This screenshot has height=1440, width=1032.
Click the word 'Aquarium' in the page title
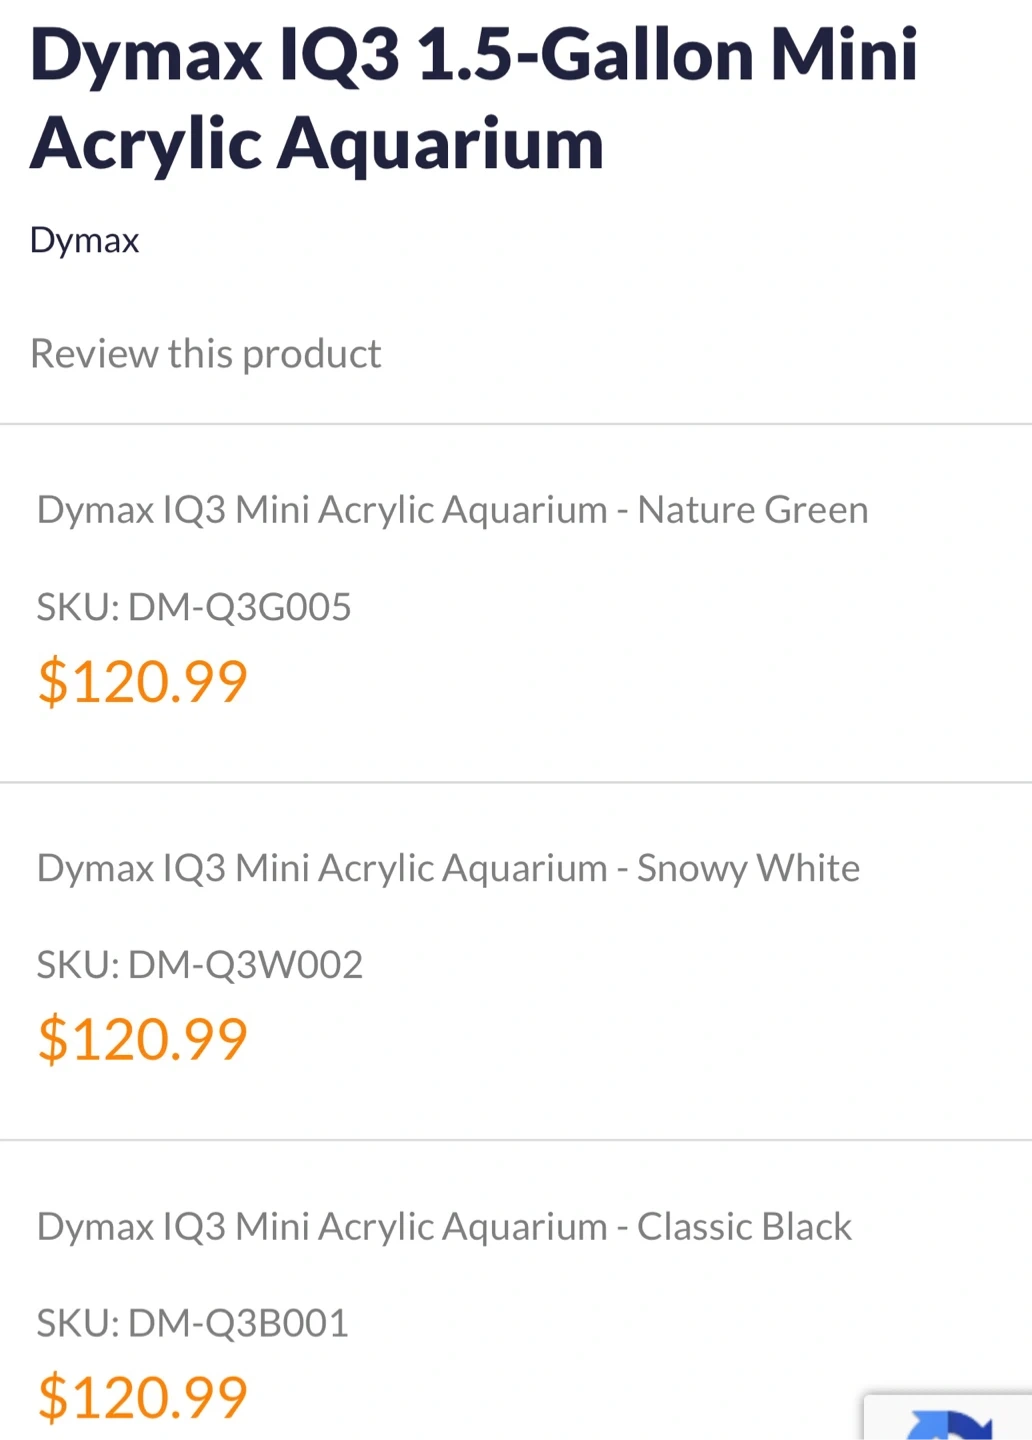click(x=440, y=144)
